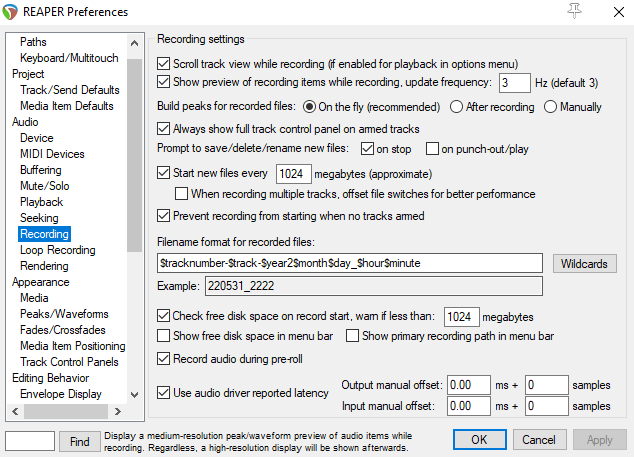Click the REAPER logo icon in the title bar
The image size is (634, 457).
tap(10, 12)
